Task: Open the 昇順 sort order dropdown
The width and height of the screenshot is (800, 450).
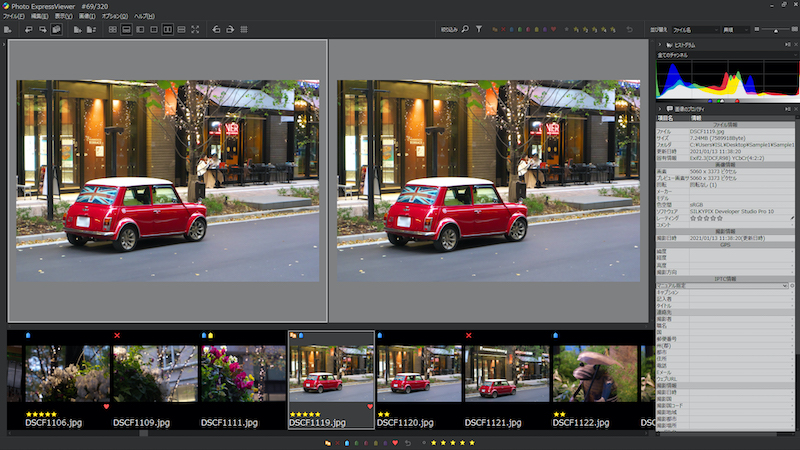Action: pos(736,30)
